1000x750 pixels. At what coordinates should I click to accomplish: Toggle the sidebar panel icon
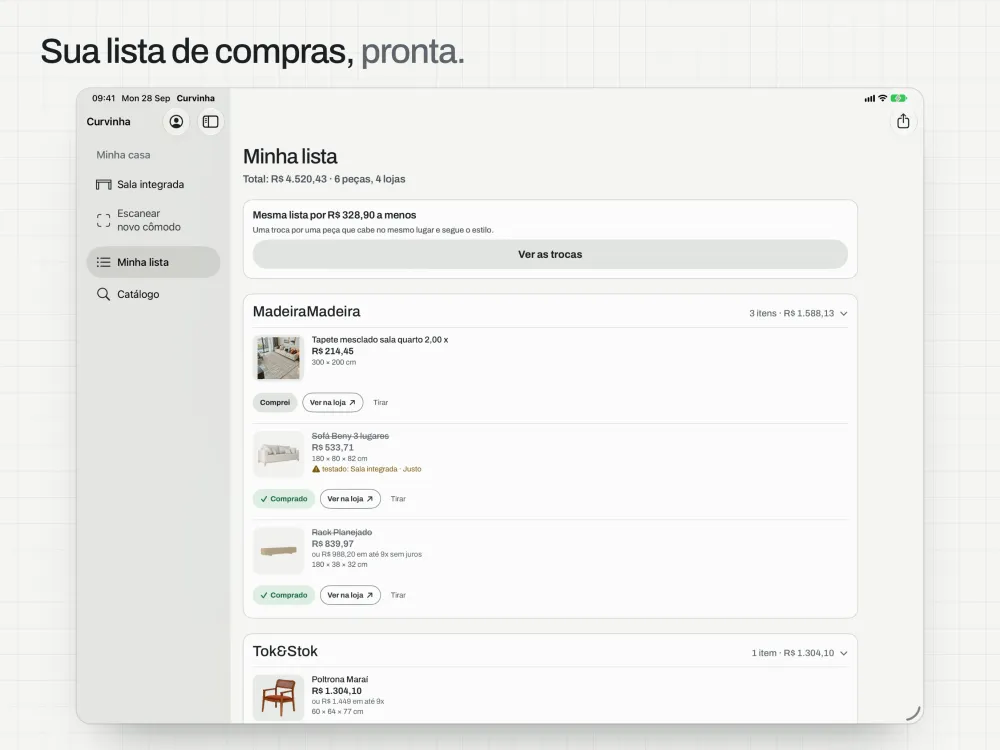pos(210,121)
